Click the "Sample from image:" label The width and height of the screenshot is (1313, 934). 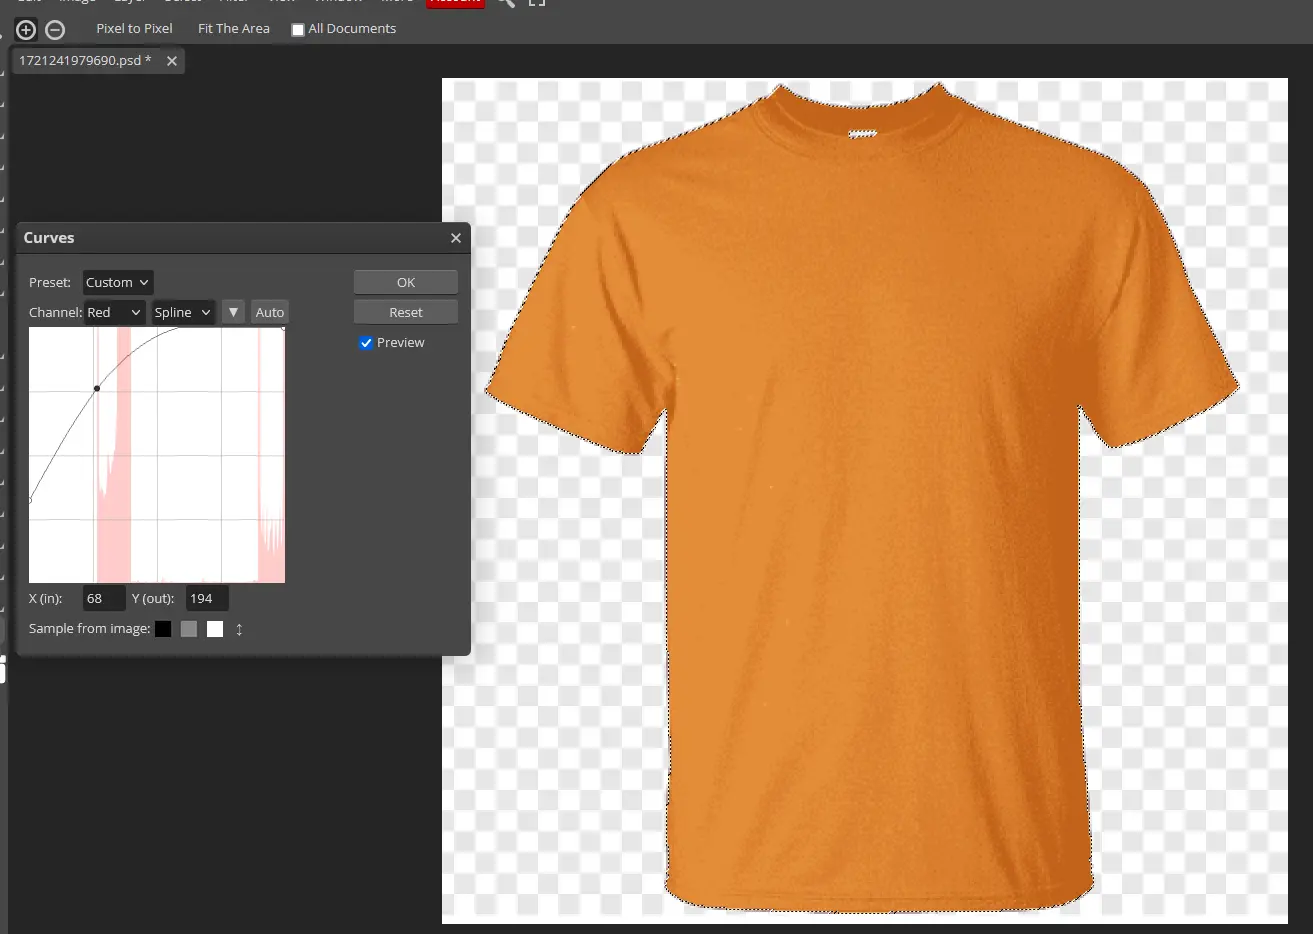pyautogui.click(x=89, y=629)
